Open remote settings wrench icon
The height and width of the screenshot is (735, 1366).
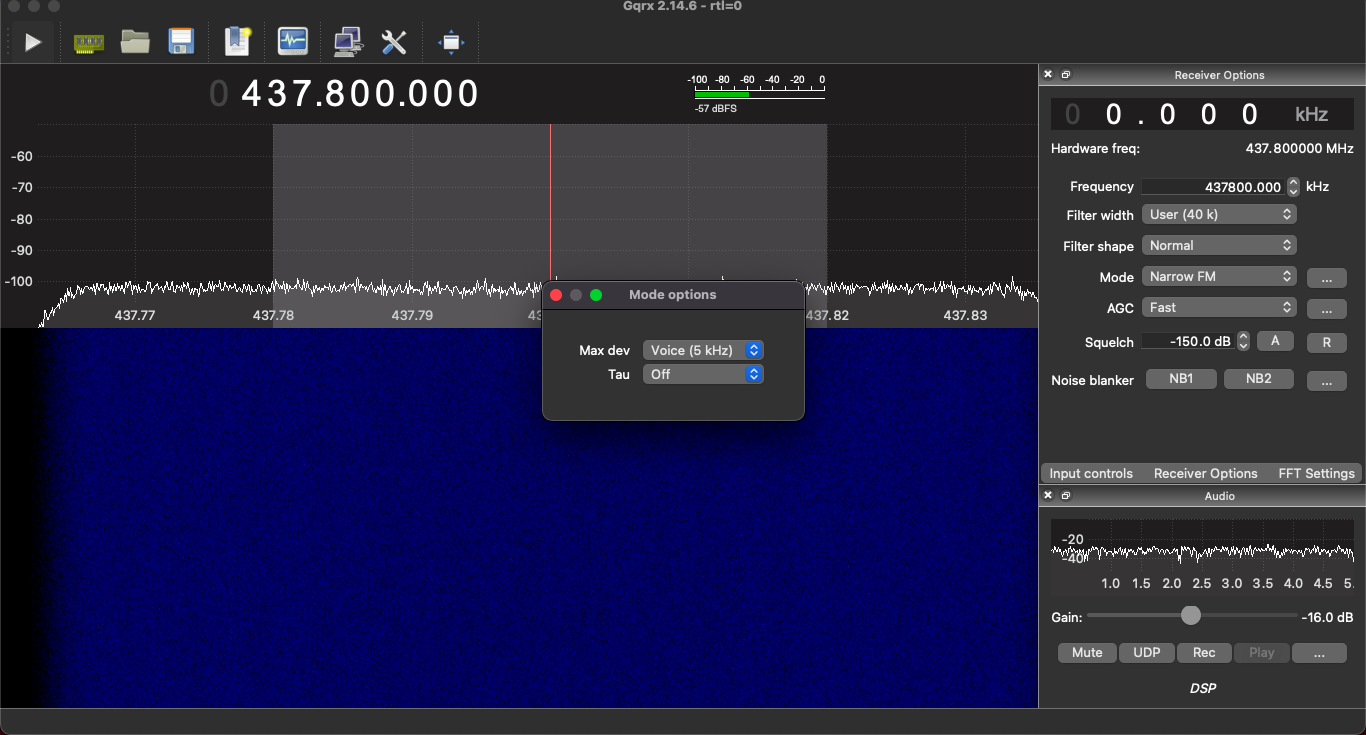[x=394, y=42]
